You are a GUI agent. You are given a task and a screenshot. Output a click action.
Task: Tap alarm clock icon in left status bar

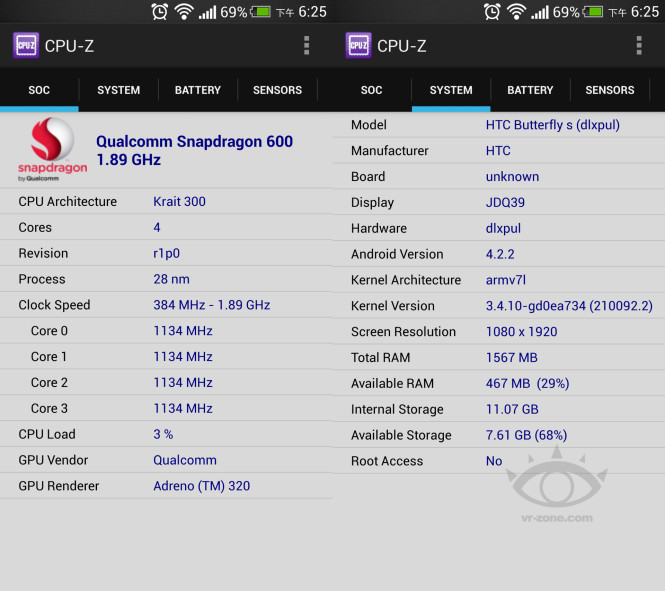coord(159,11)
